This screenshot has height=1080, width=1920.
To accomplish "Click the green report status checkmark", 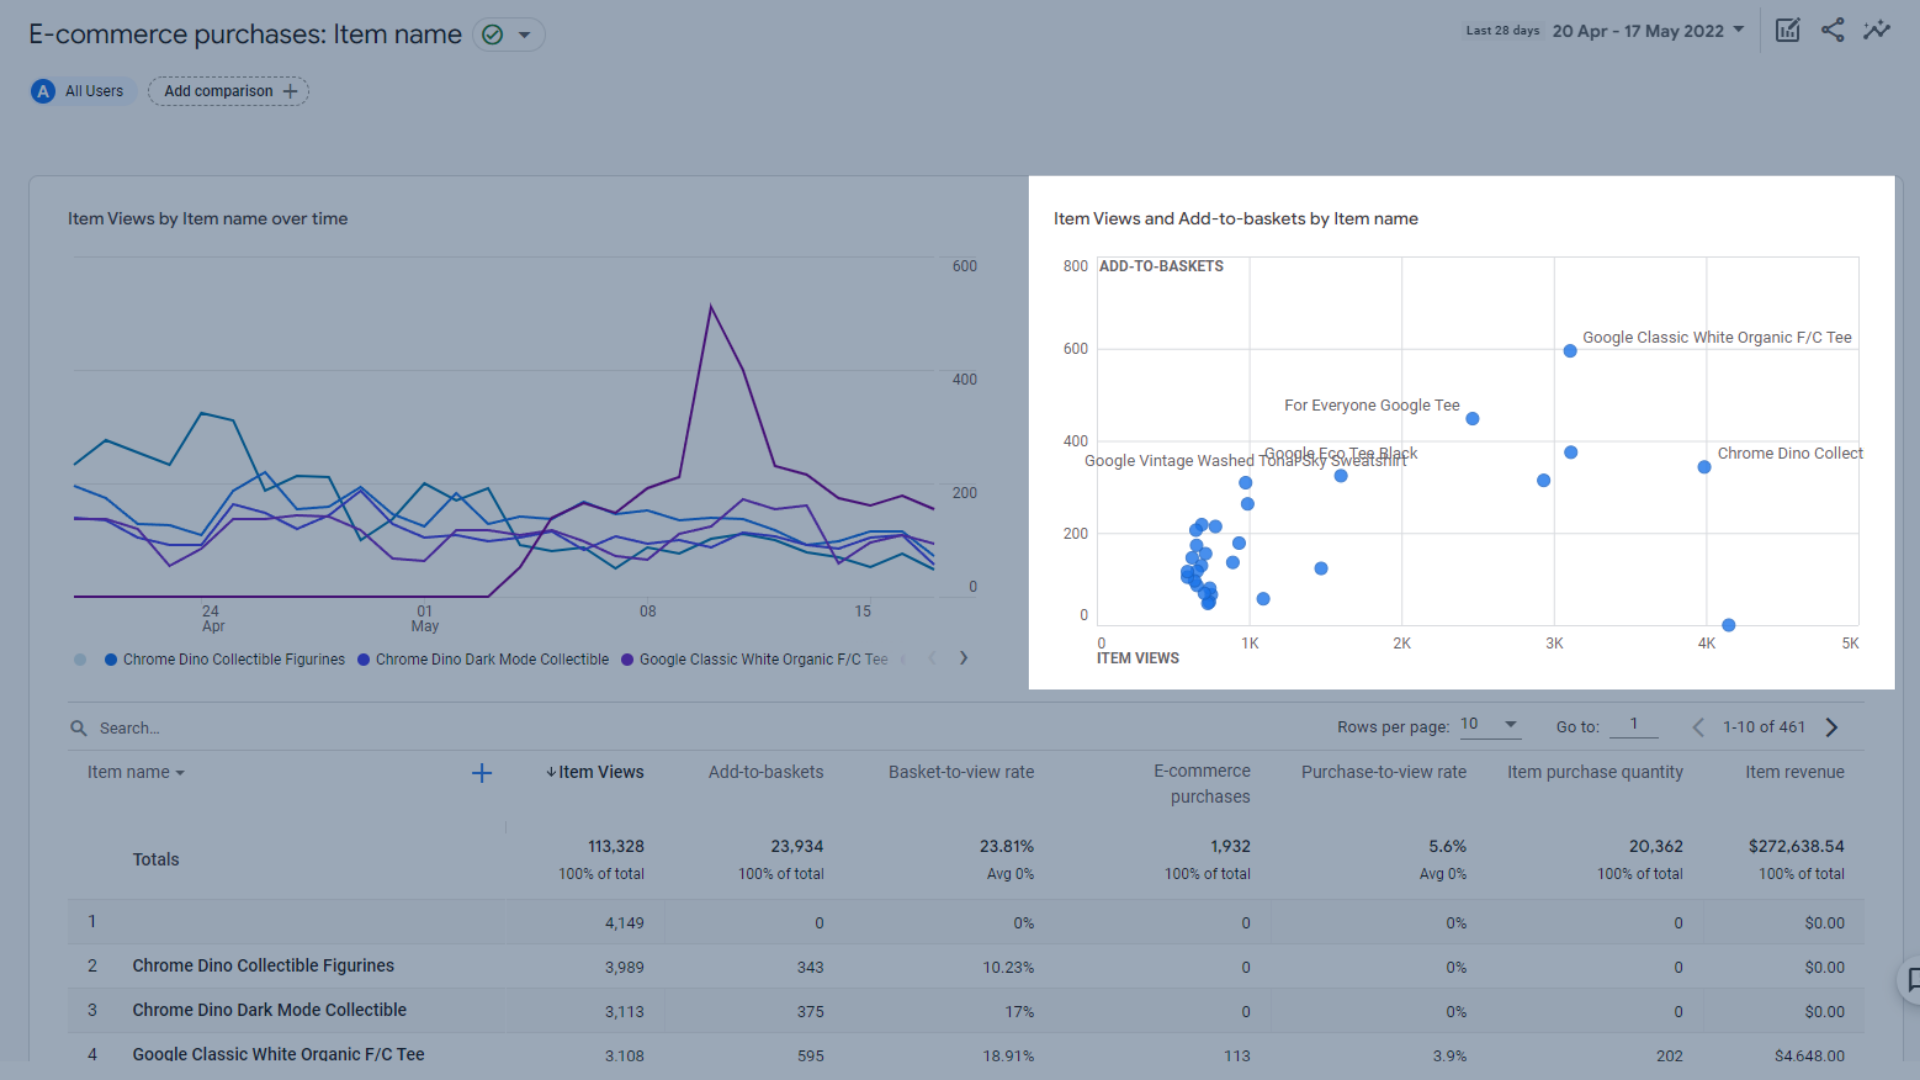I will 492,35.
